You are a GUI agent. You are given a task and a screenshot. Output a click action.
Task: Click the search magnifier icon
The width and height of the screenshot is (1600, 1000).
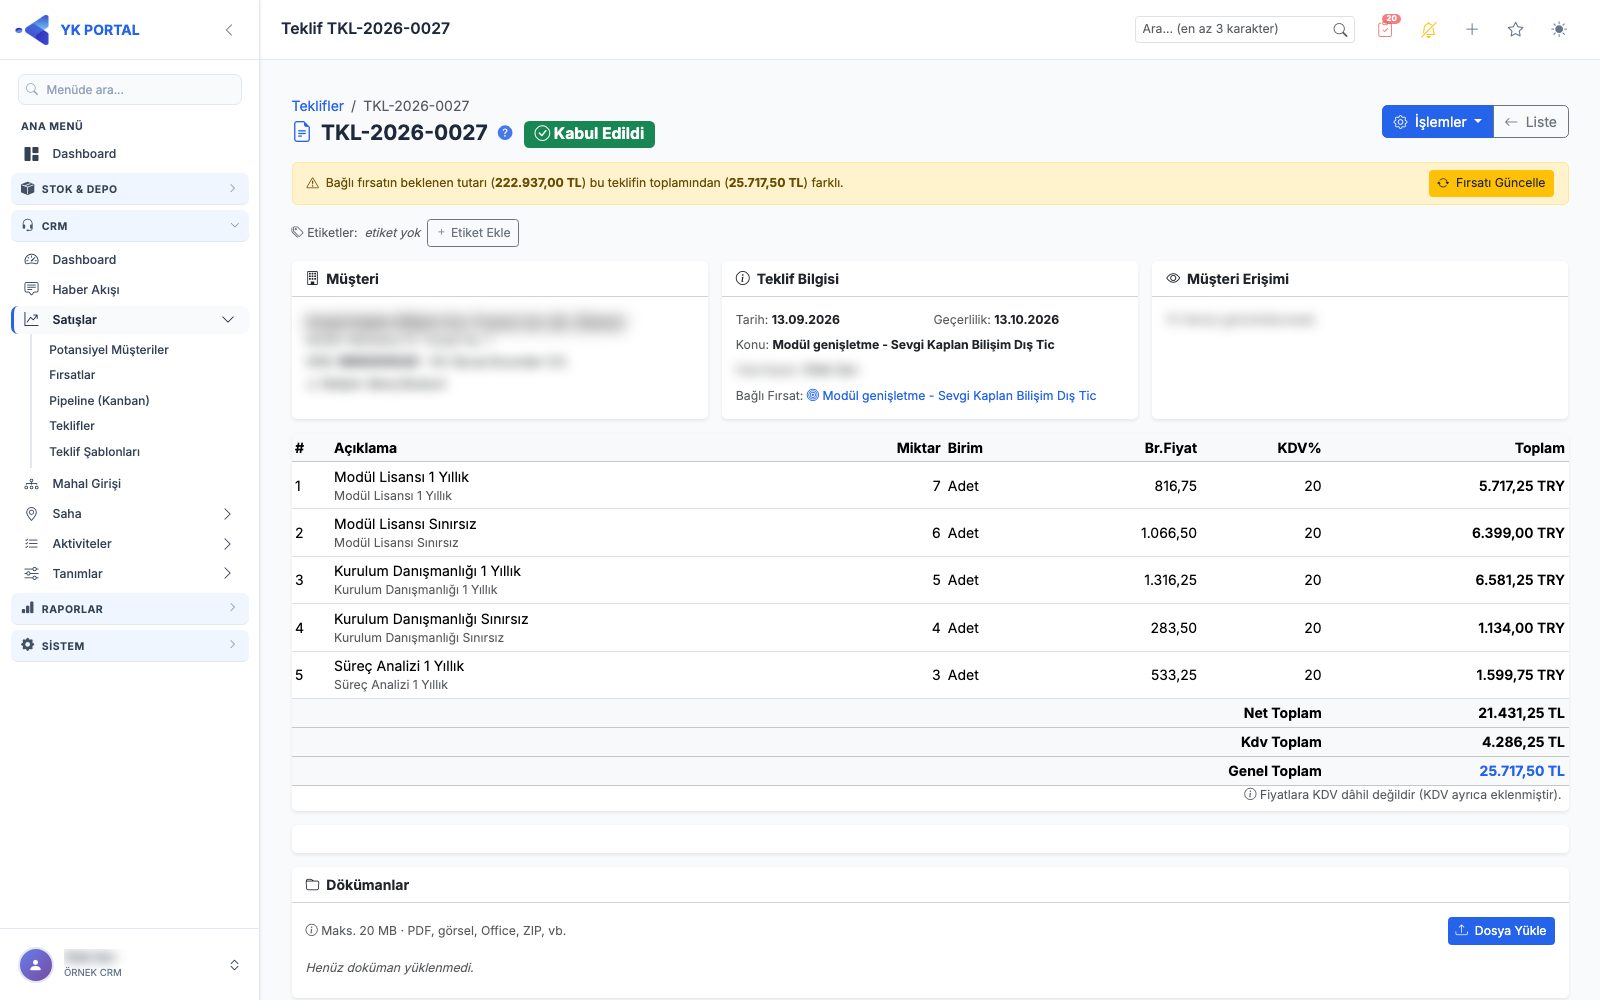click(x=1340, y=30)
